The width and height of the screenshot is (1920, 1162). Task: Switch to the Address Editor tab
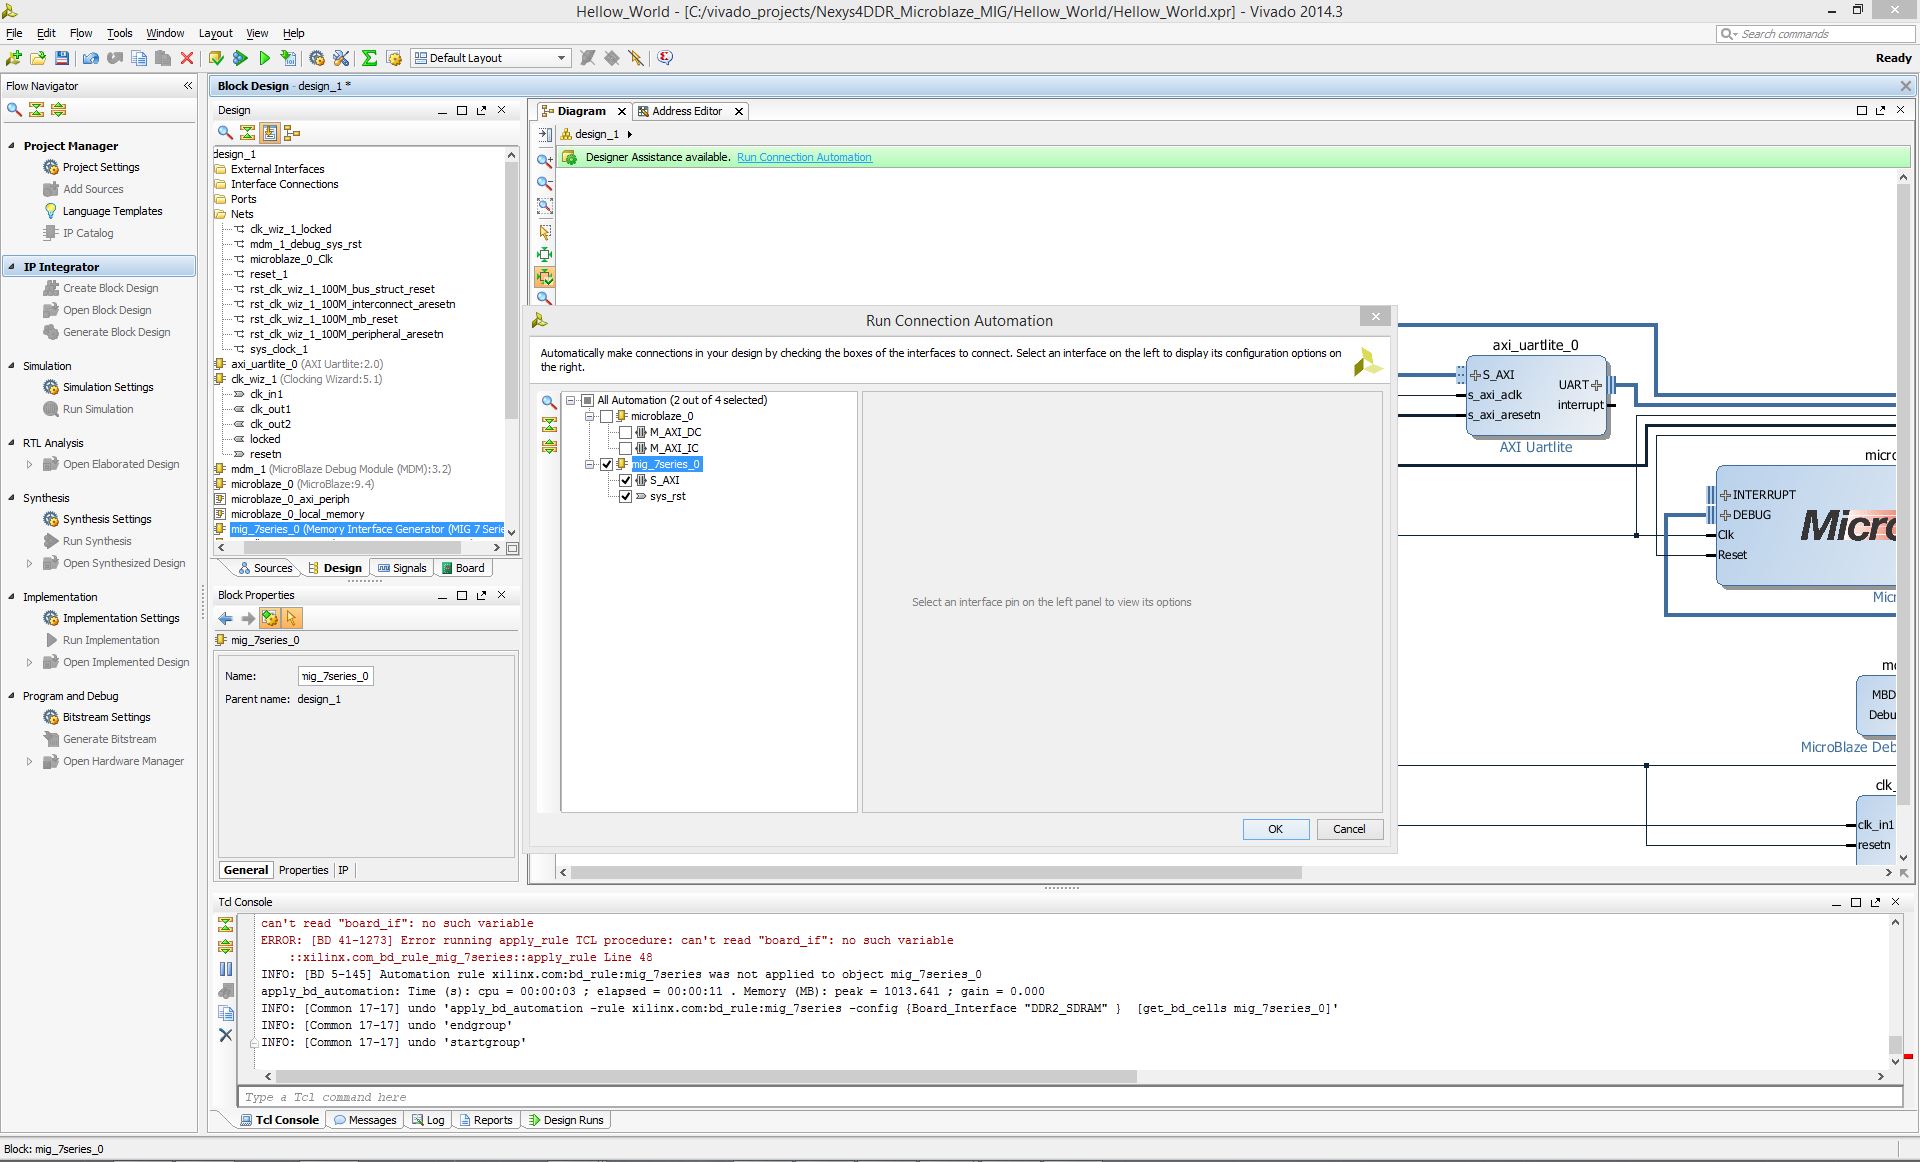pos(686,111)
